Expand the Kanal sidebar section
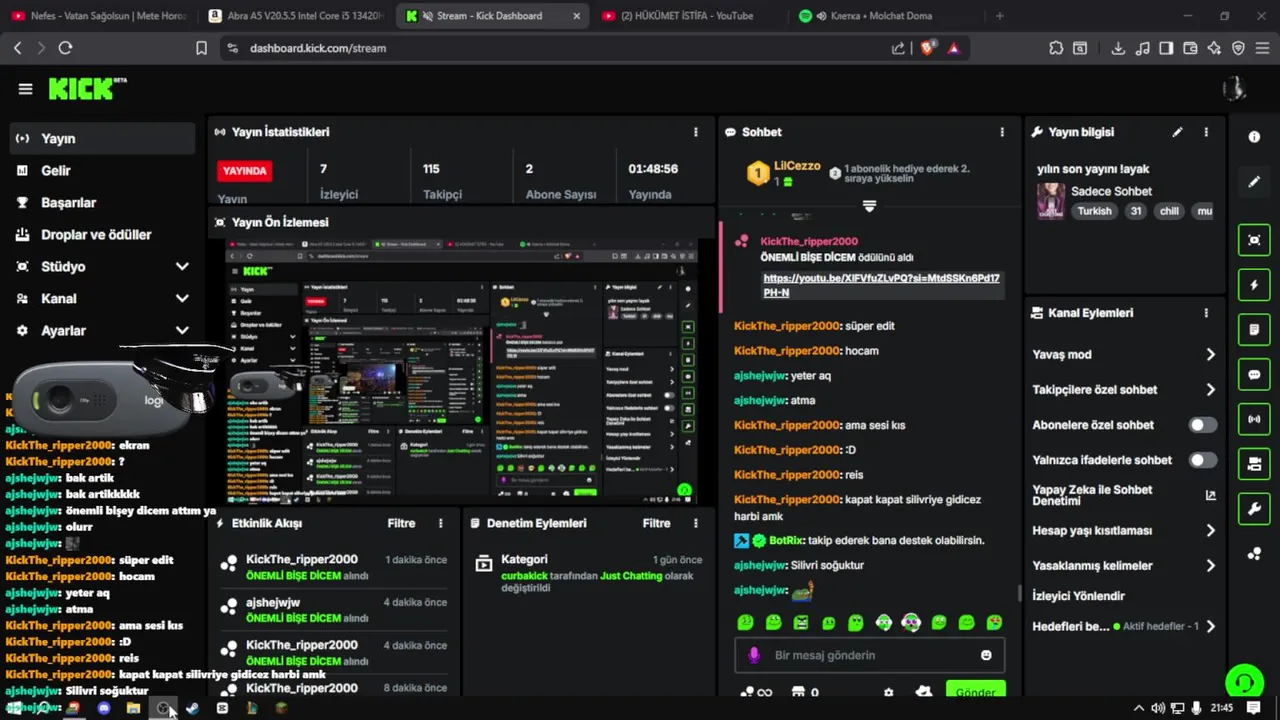 tap(182, 298)
